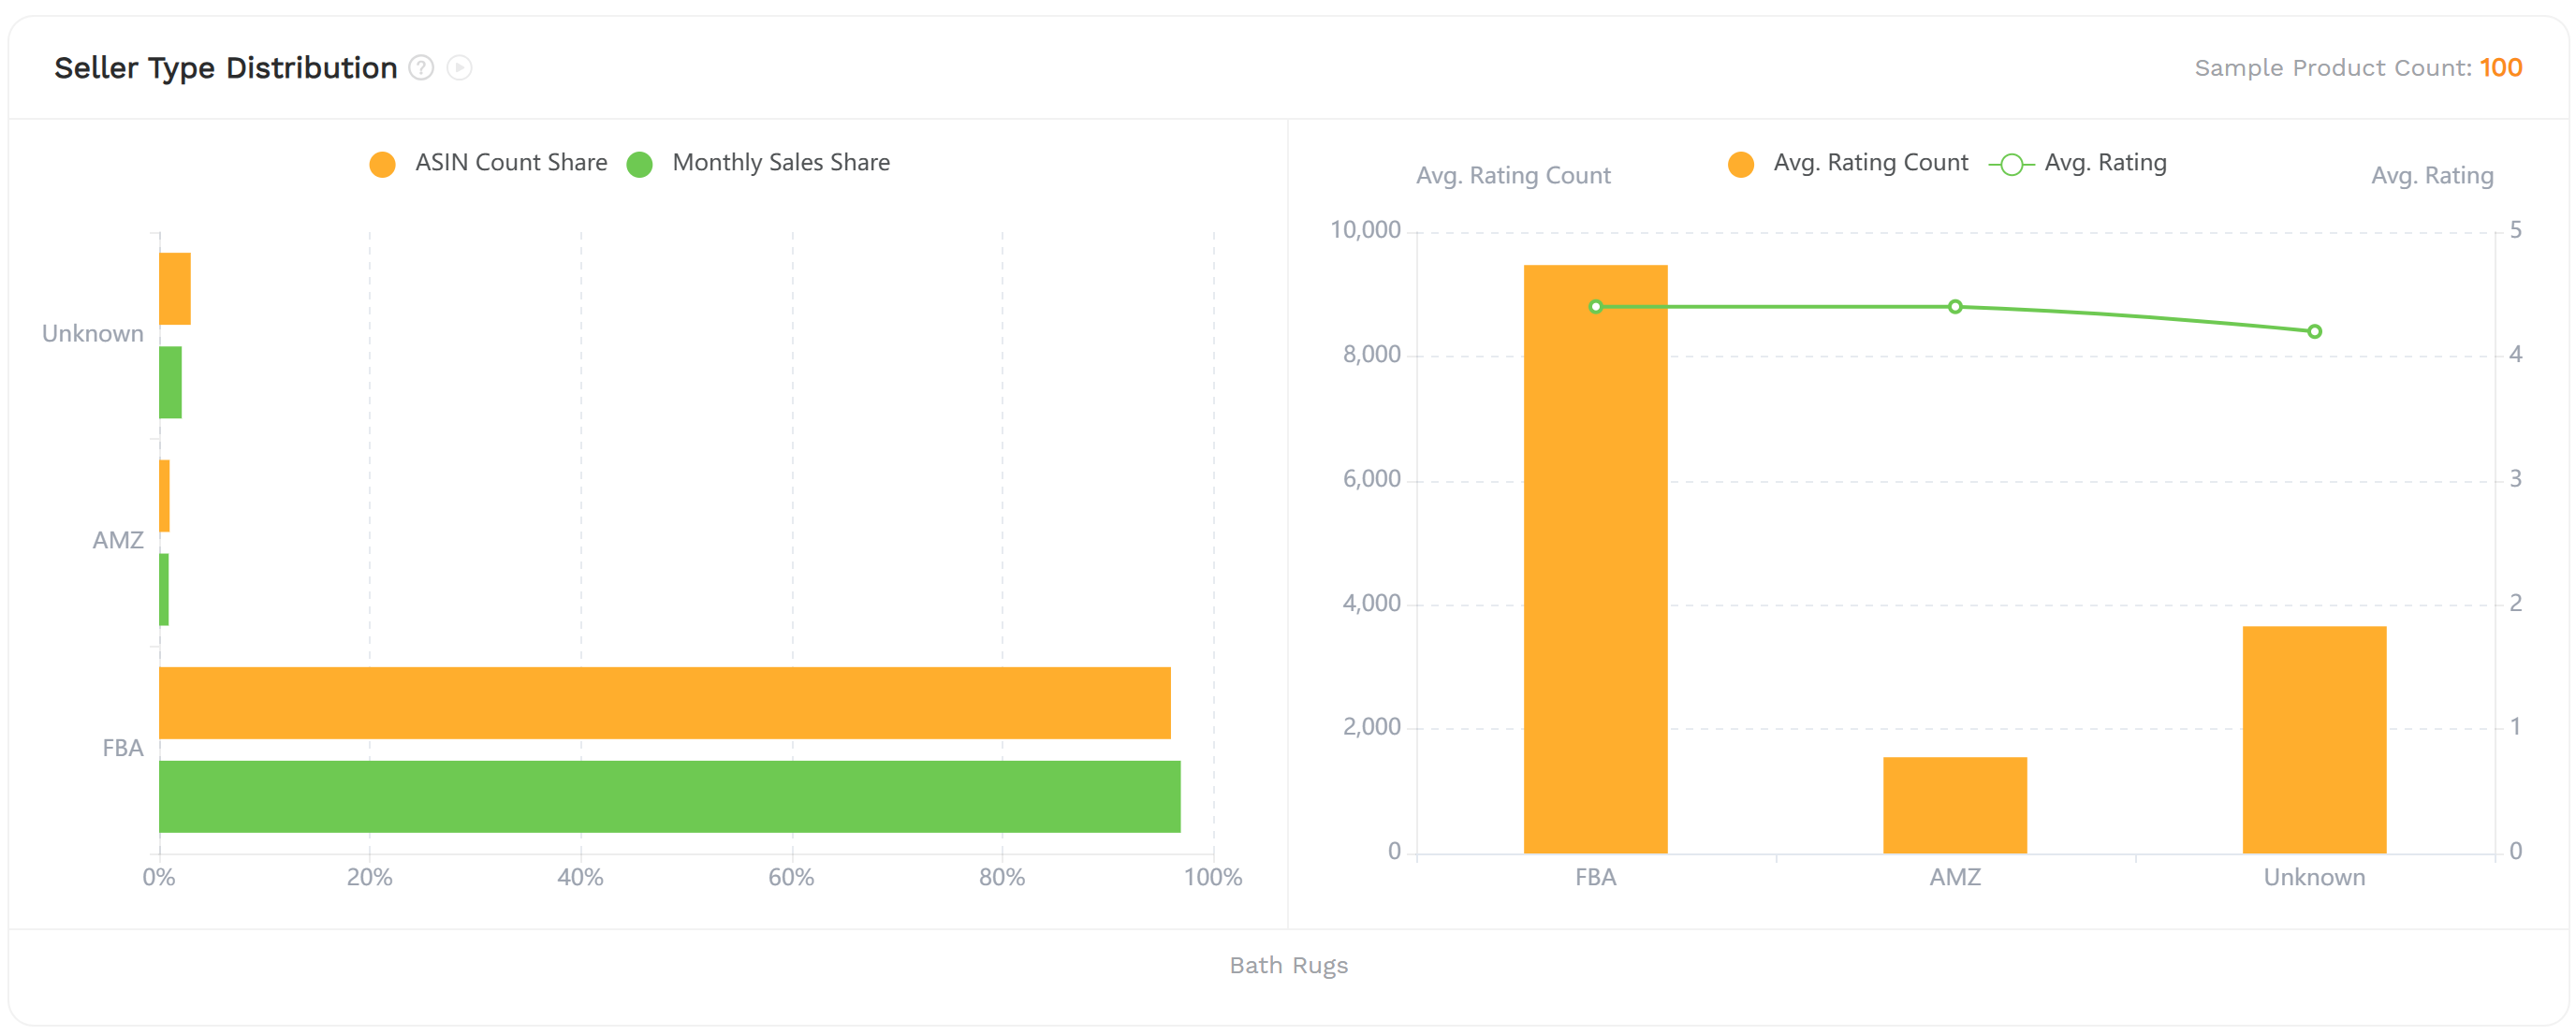This screenshot has width=2576, height=1035.
Task: Toggle Monthly Sales Share legend item
Action: 758,163
